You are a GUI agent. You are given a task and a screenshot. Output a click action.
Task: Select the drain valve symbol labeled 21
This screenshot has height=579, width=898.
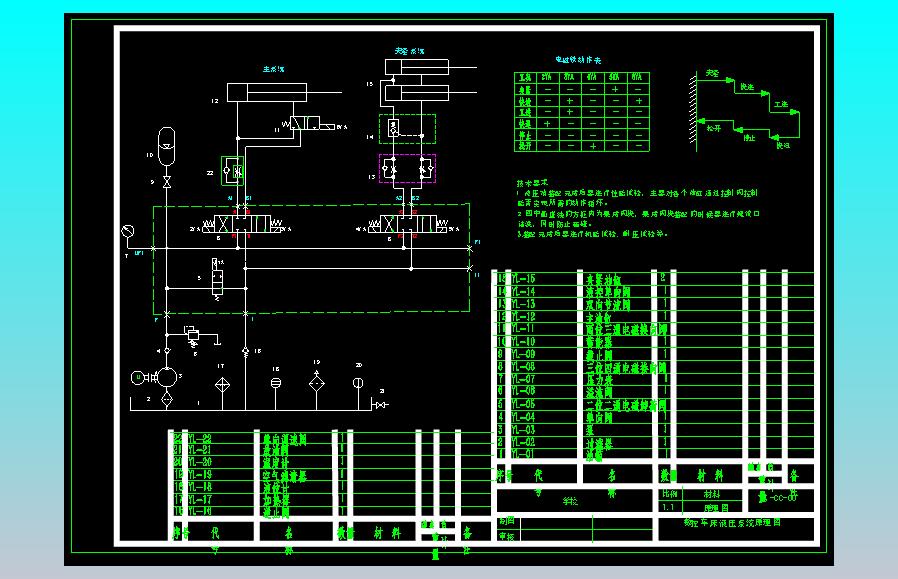click(380, 404)
